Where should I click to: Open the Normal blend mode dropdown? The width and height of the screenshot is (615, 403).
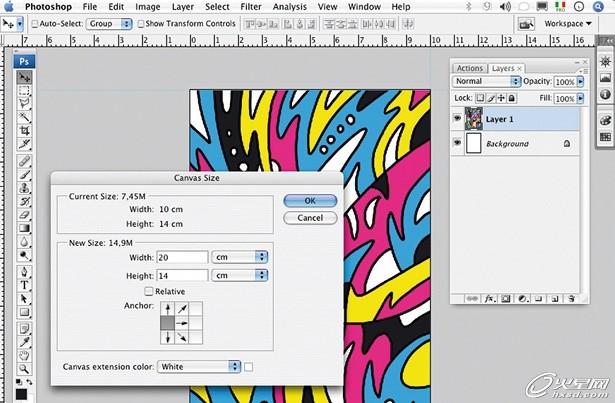486,81
